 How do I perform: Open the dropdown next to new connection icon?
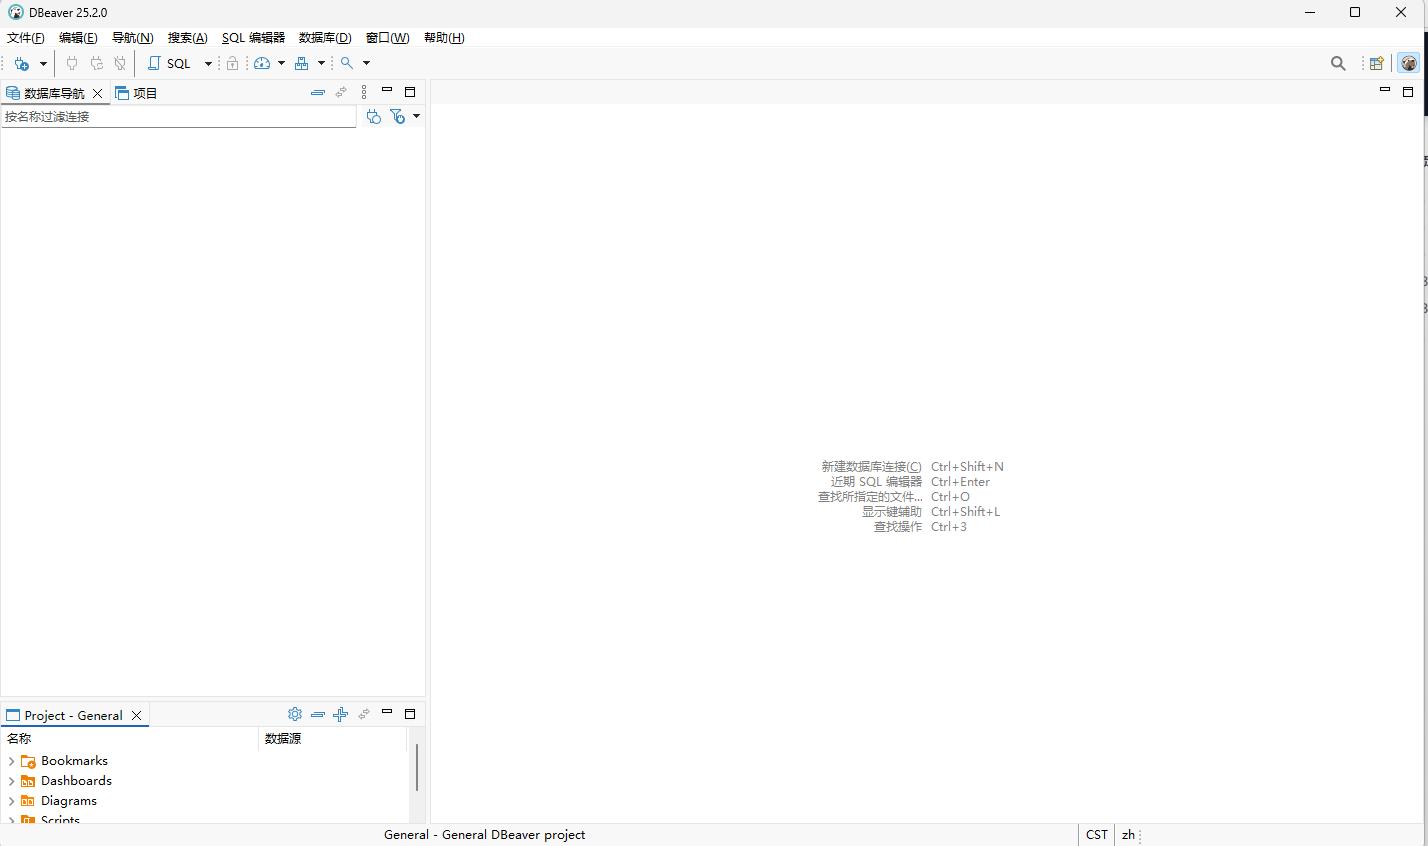(x=43, y=63)
